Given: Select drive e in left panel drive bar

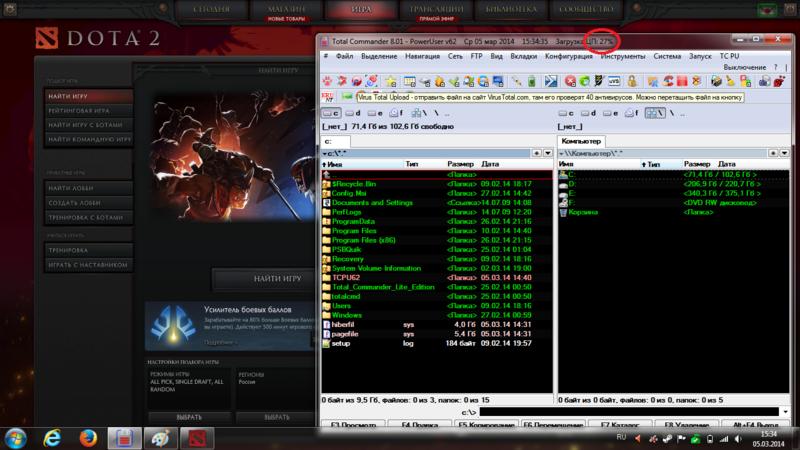Looking at the screenshot, I should 375,113.
